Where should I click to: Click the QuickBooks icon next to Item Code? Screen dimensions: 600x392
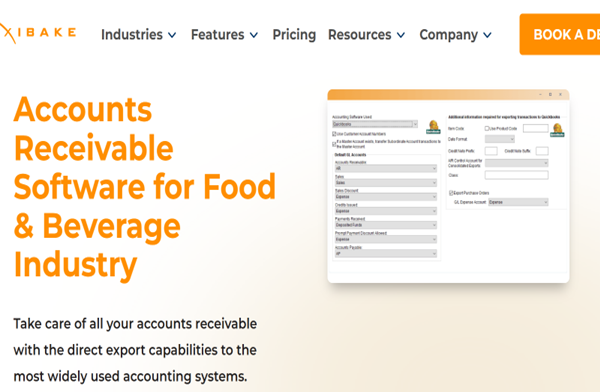click(x=557, y=130)
